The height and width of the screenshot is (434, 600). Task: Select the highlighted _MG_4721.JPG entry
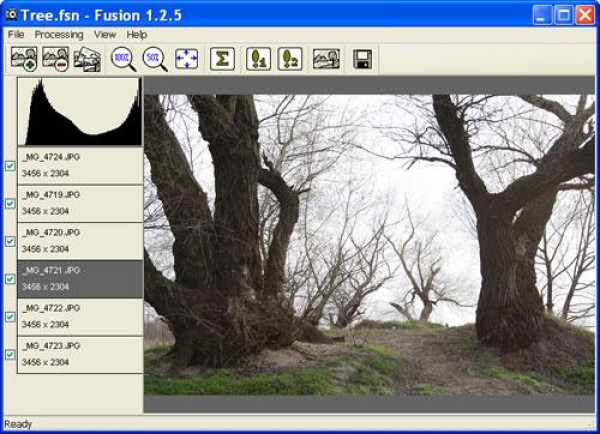[x=80, y=279]
